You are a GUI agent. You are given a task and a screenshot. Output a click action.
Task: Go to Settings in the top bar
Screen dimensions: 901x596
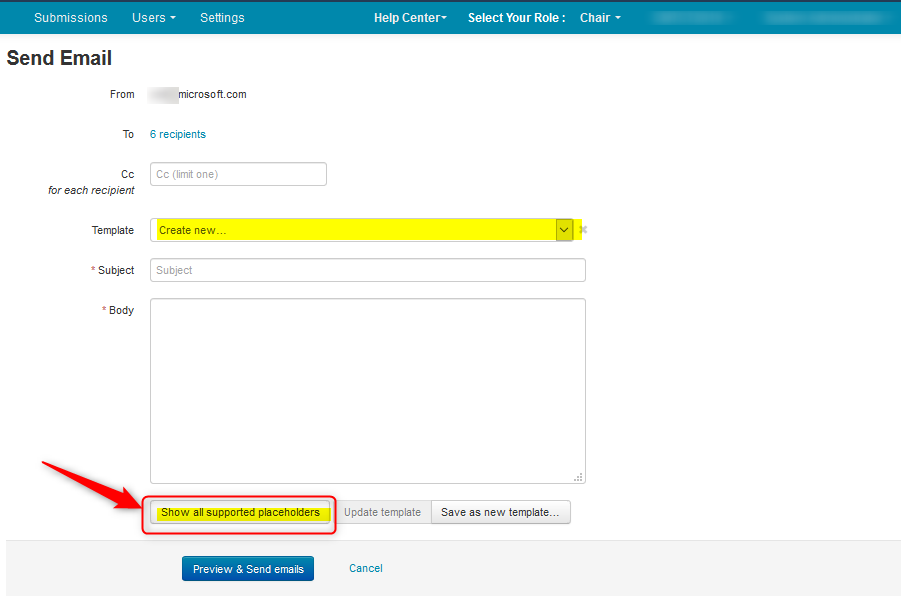tap(222, 18)
